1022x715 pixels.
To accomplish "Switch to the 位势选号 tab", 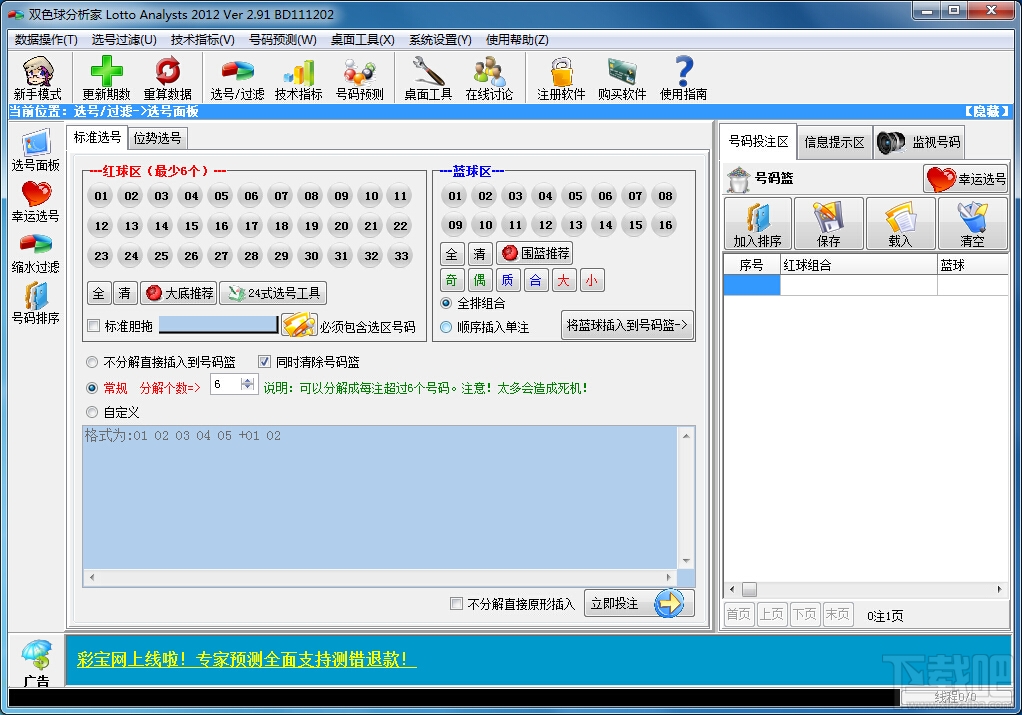I will coord(158,138).
